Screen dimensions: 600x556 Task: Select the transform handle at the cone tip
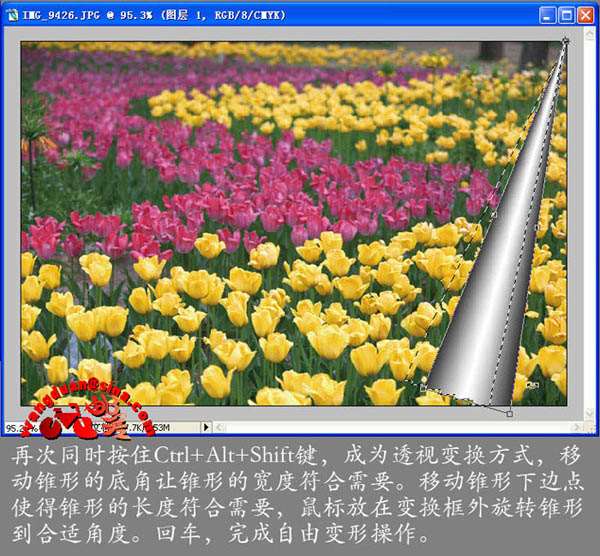(x=565, y=41)
